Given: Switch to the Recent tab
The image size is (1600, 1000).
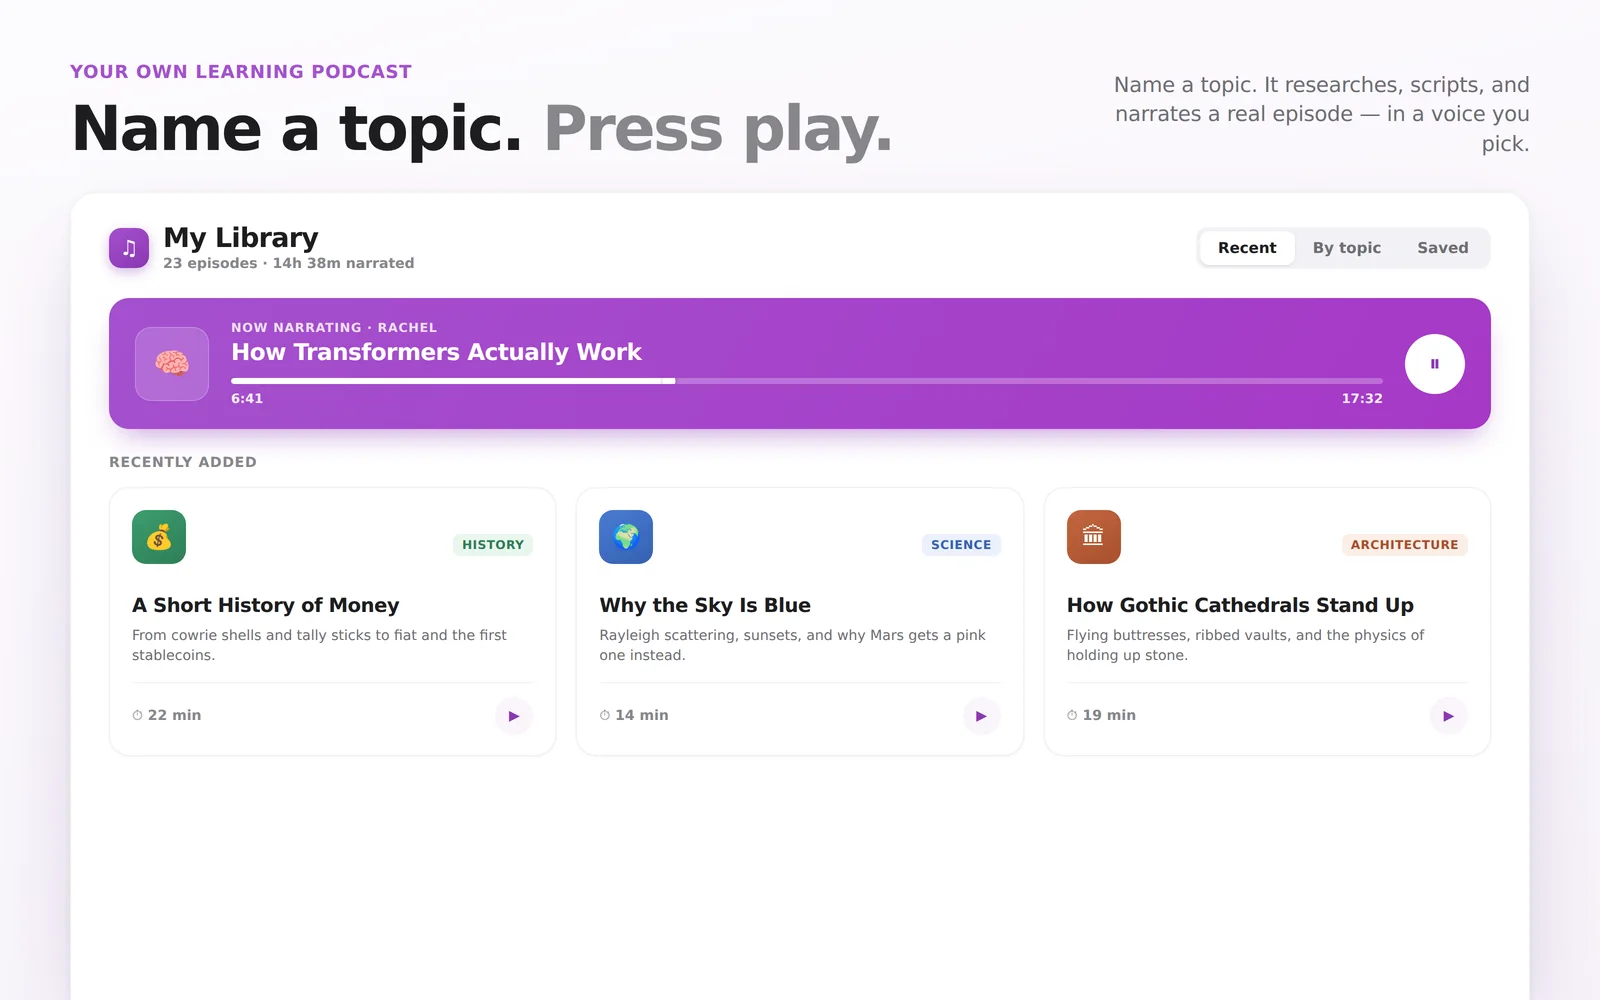Looking at the screenshot, I should (x=1247, y=248).
